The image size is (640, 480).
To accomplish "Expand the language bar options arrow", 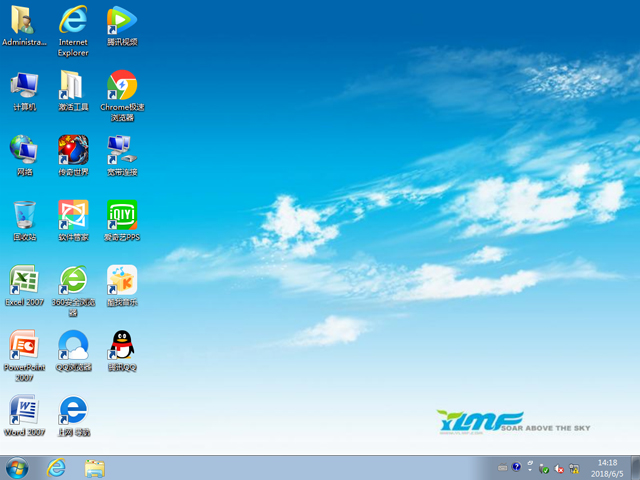I will click(530, 467).
